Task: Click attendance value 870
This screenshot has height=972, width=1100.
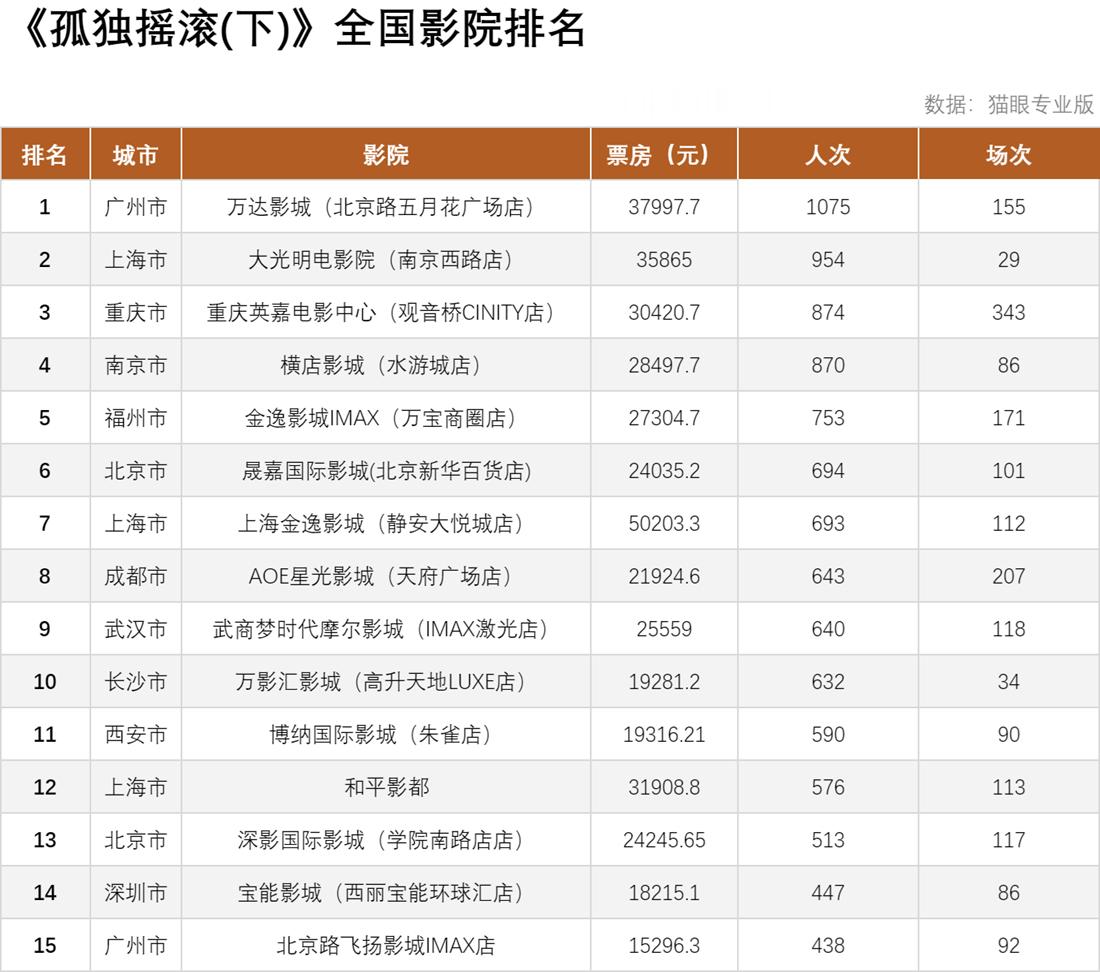Action: (828, 365)
